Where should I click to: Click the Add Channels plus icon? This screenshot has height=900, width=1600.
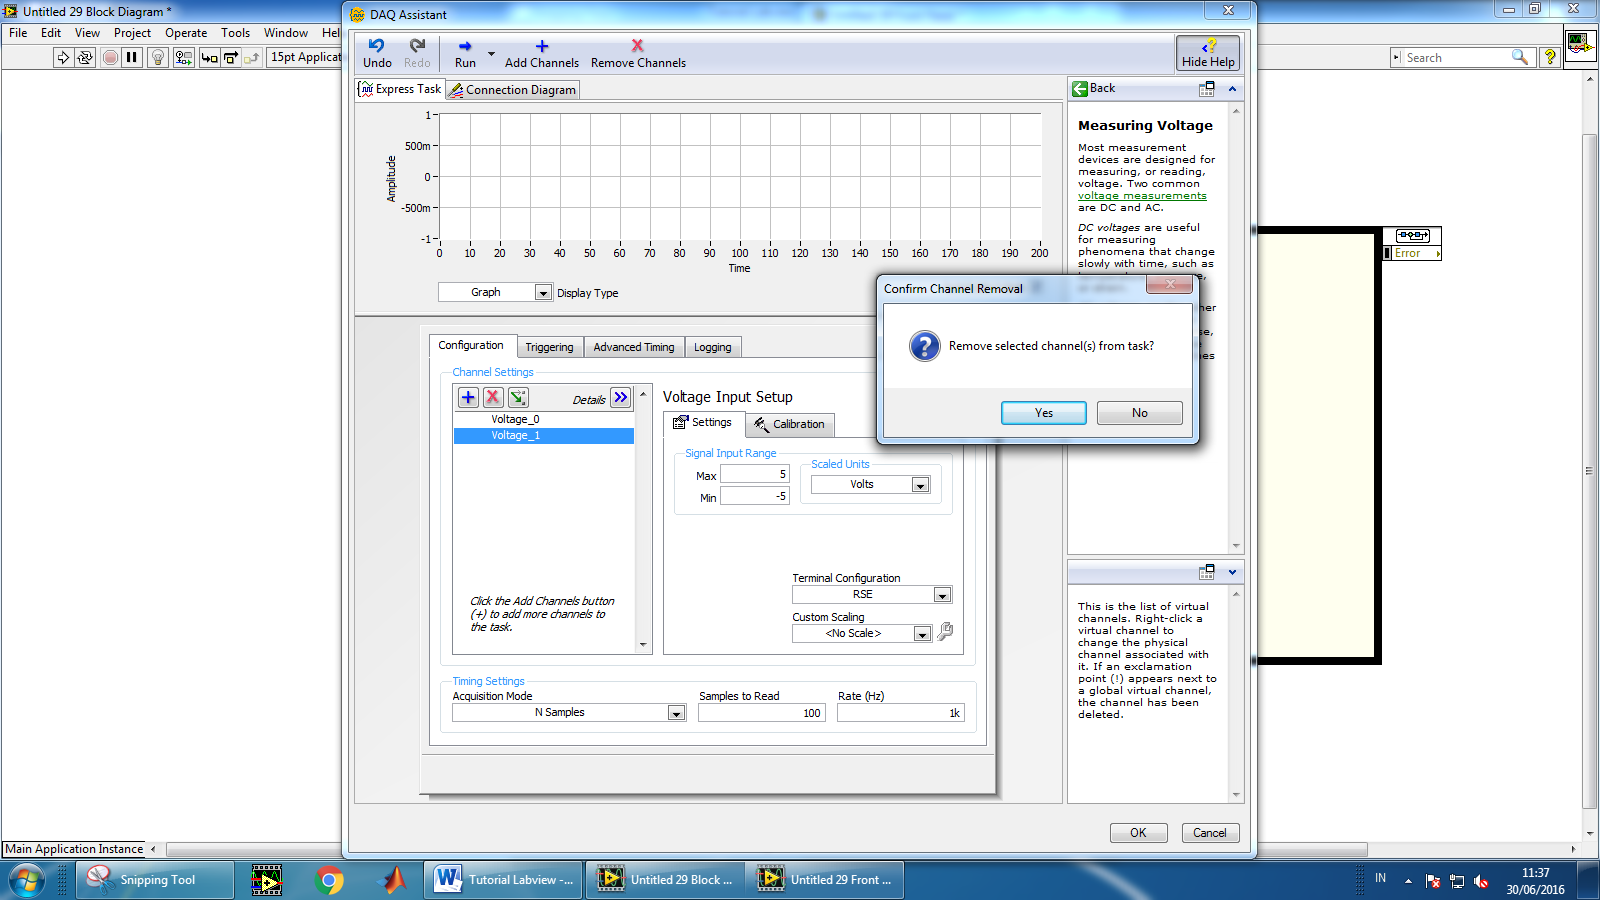pyautogui.click(x=541, y=46)
